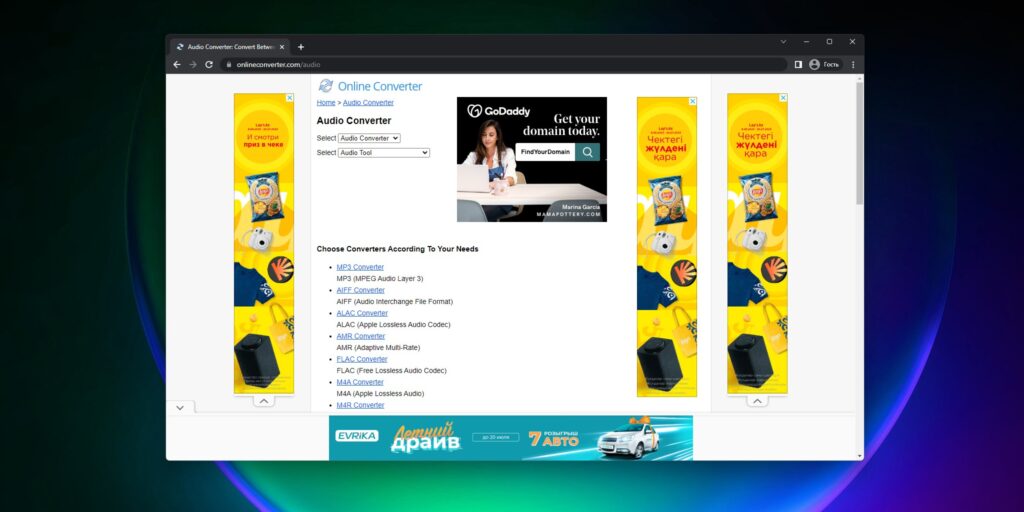Collapse the bottom banner with the down chevron
The image size is (1024, 512).
[180, 408]
